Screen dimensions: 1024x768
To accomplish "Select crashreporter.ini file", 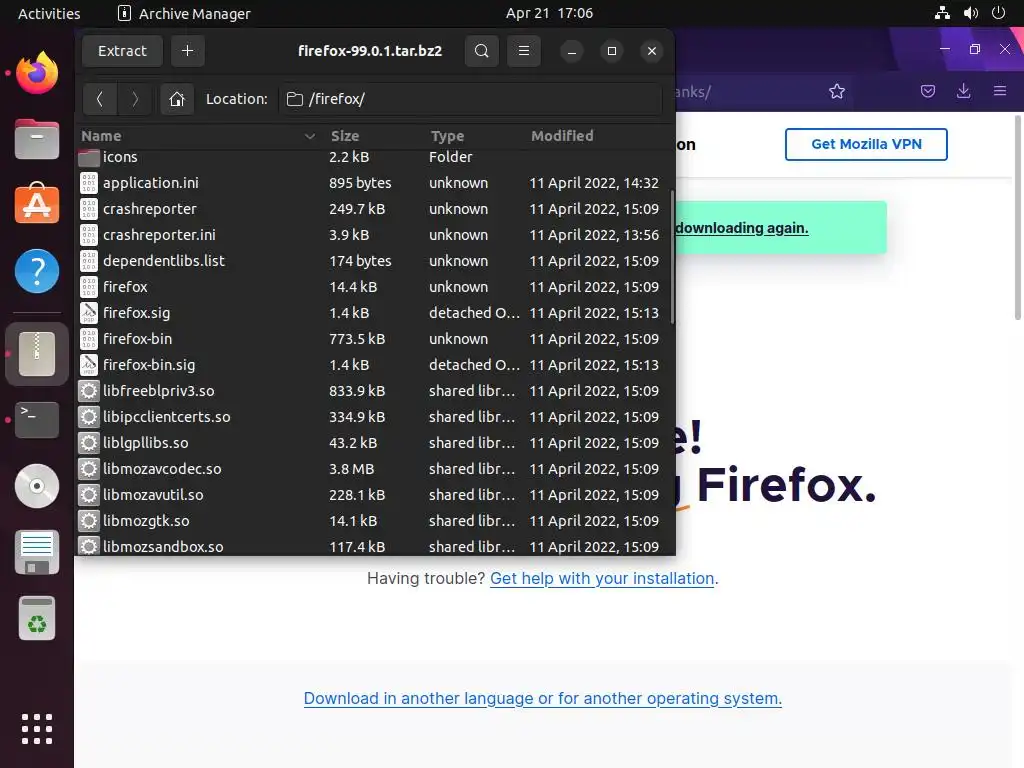I will (373, 234).
